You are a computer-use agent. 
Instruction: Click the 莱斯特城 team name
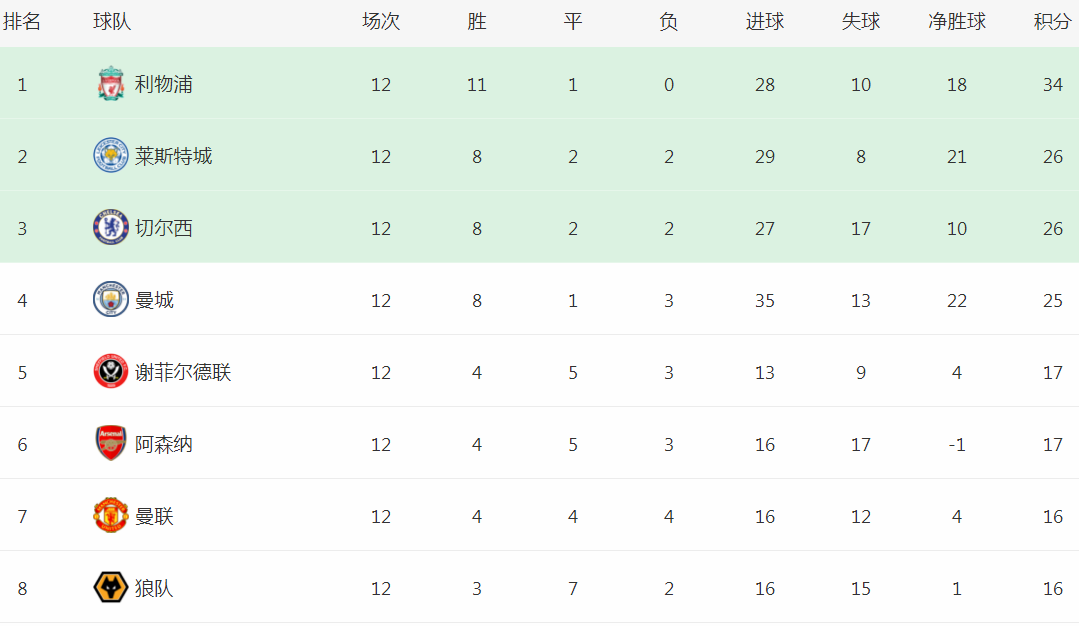[173, 156]
